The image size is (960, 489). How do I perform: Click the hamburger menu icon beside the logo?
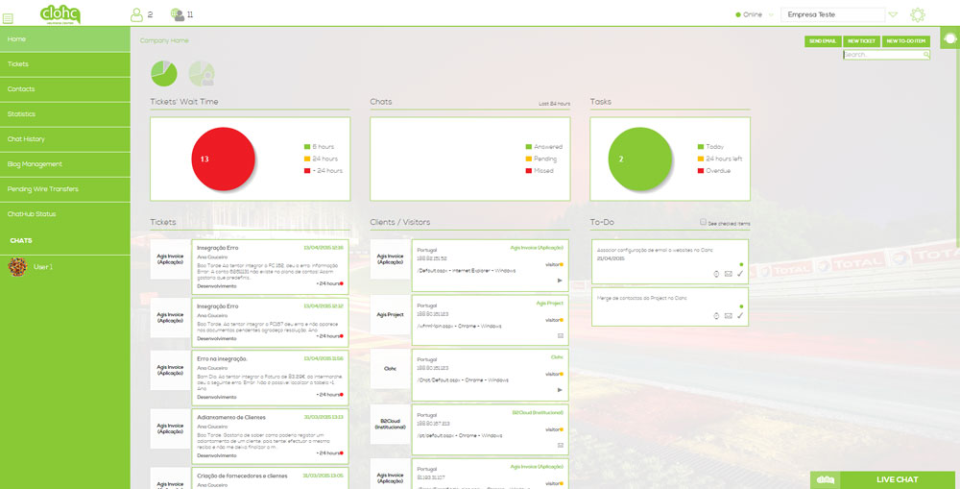coord(8,18)
